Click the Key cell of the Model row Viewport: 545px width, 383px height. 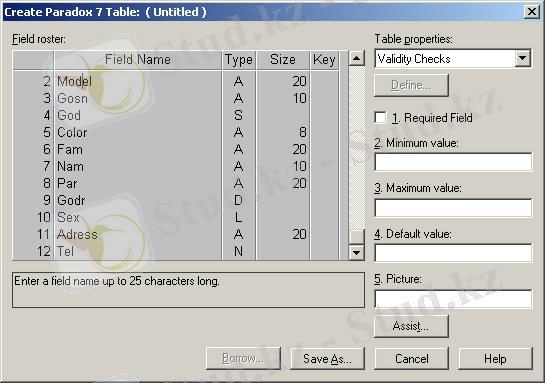point(325,81)
